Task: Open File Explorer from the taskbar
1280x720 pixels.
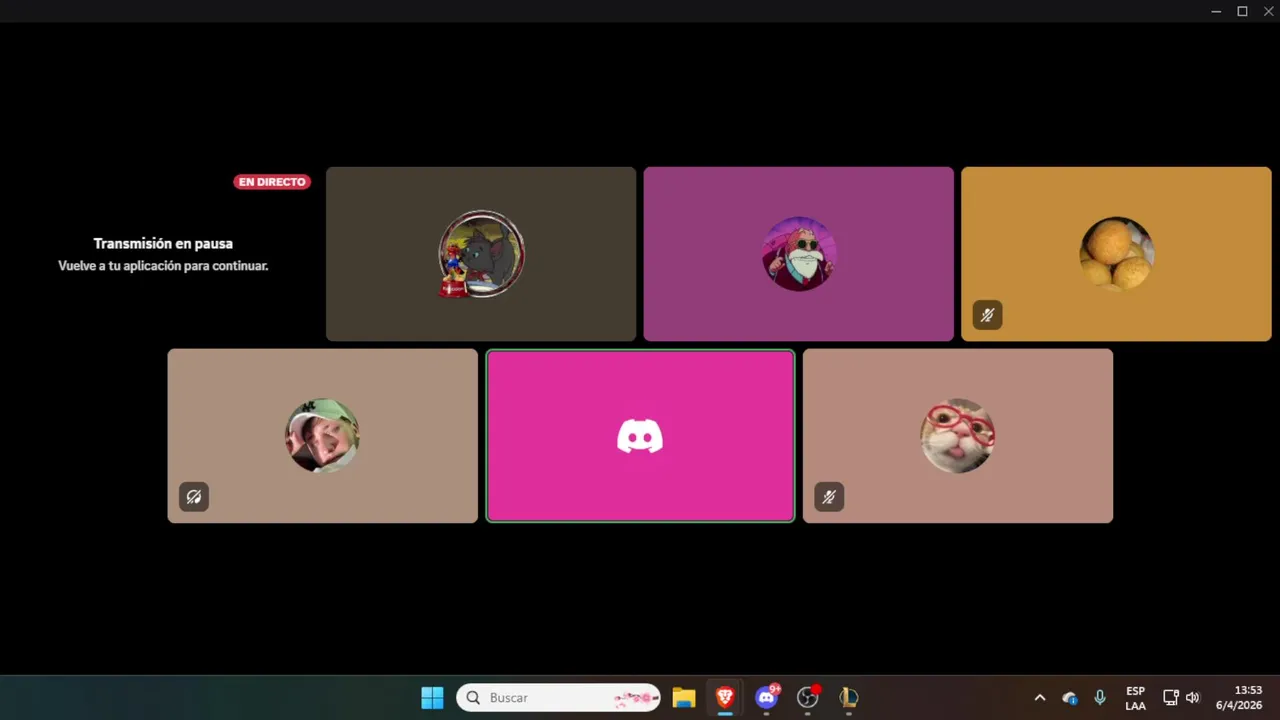Action: pos(684,697)
